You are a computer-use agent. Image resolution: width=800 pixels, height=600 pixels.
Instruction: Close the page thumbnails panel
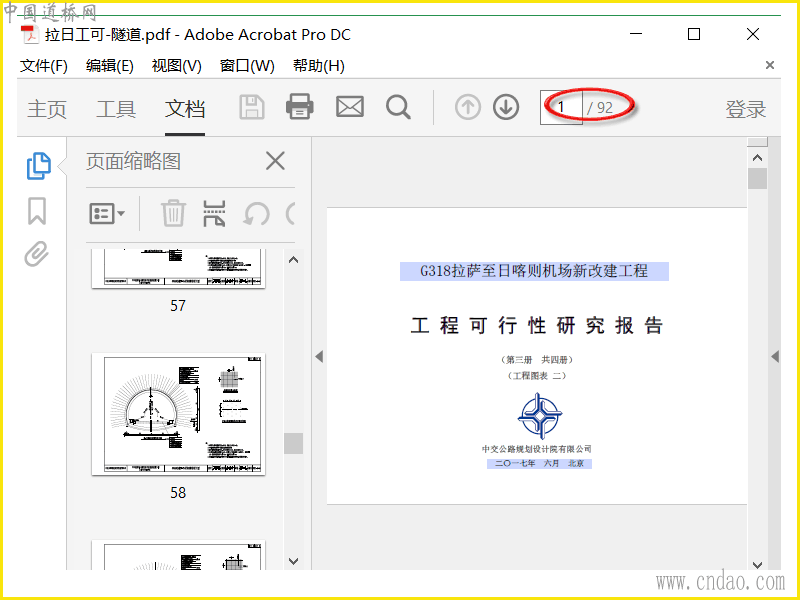click(x=275, y=161)
